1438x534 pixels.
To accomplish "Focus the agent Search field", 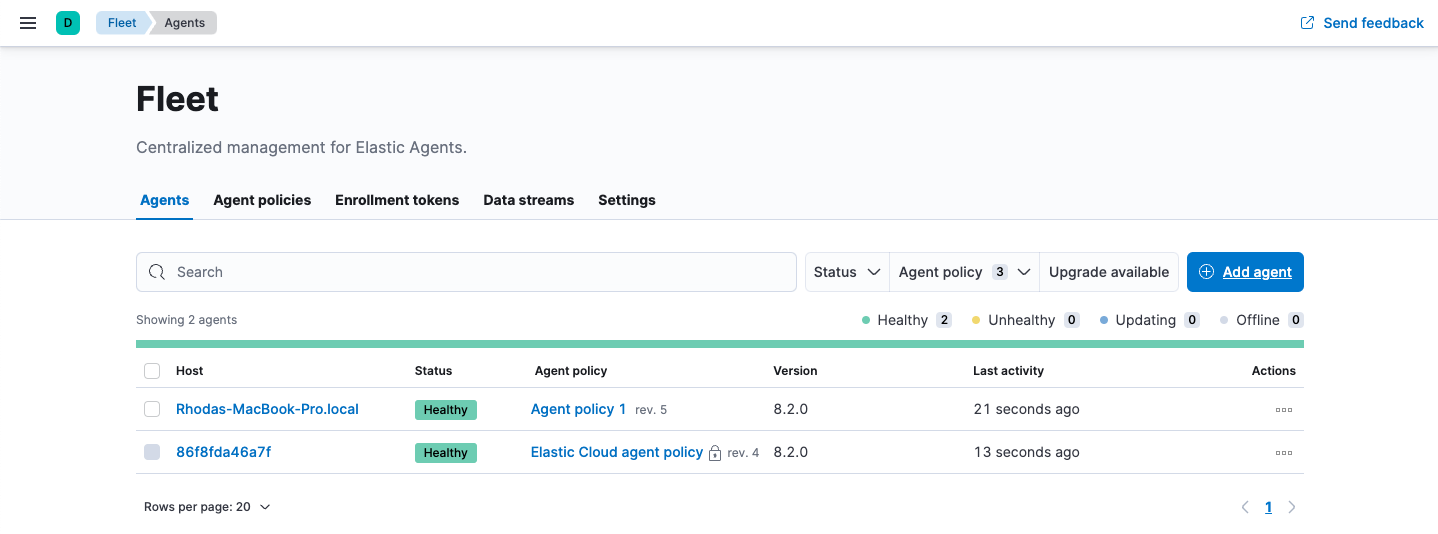I will [x=466, y=272].
